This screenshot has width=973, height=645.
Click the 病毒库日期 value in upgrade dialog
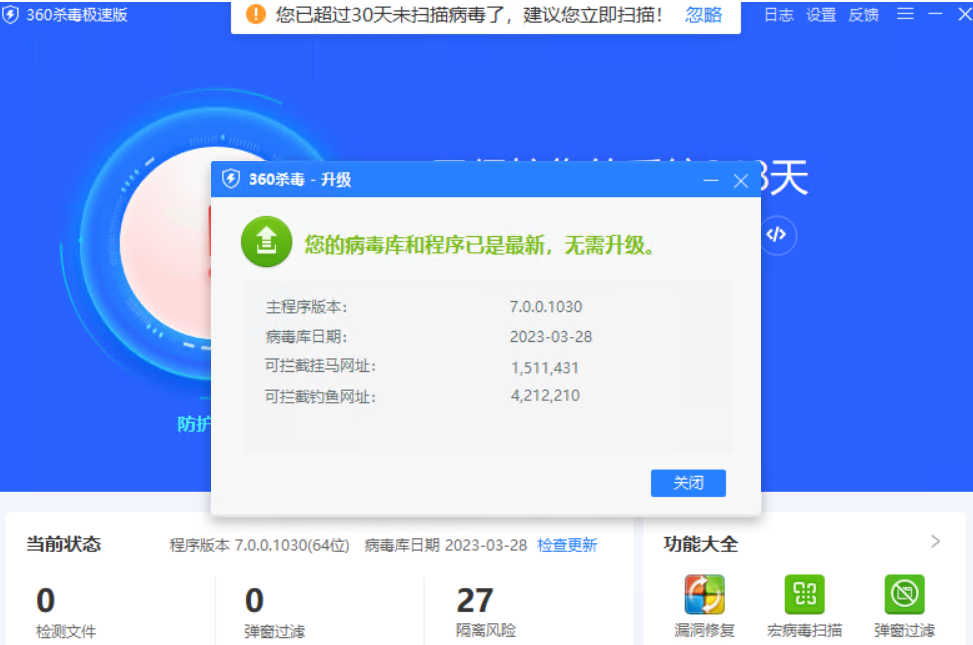point(550,336)
